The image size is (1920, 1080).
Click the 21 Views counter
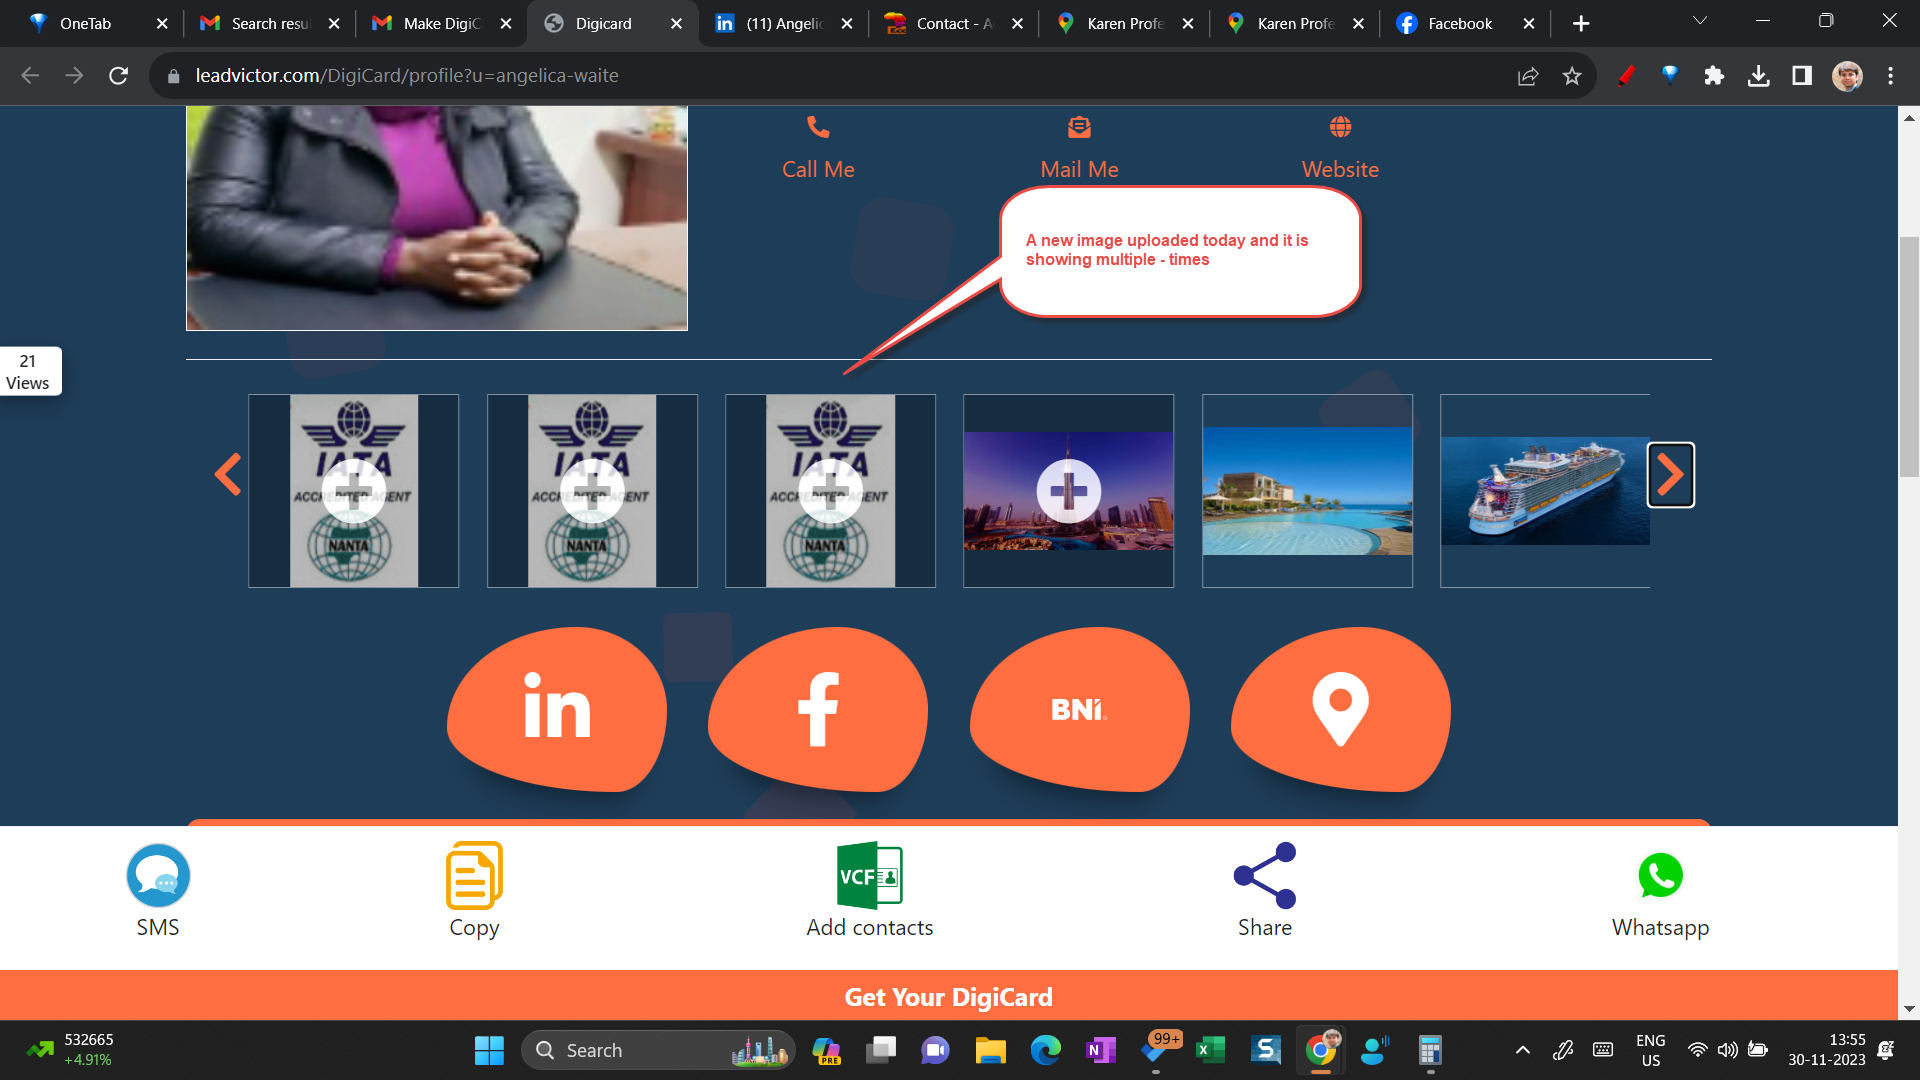[28, 371]
